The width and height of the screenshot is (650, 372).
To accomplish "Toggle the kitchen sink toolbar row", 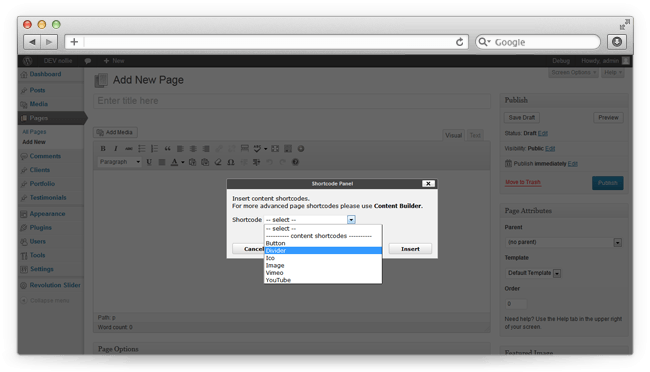I will [x=288, y=148].
